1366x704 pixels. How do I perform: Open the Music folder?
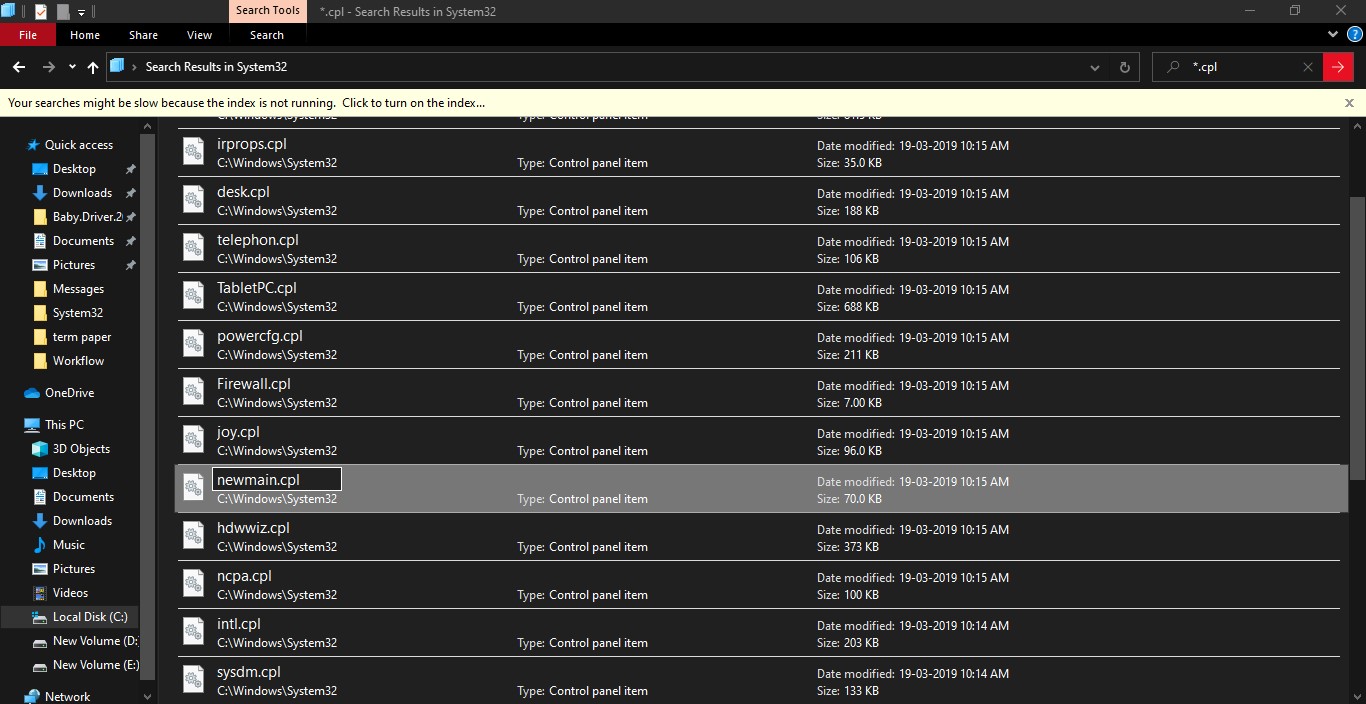(68, 545)
